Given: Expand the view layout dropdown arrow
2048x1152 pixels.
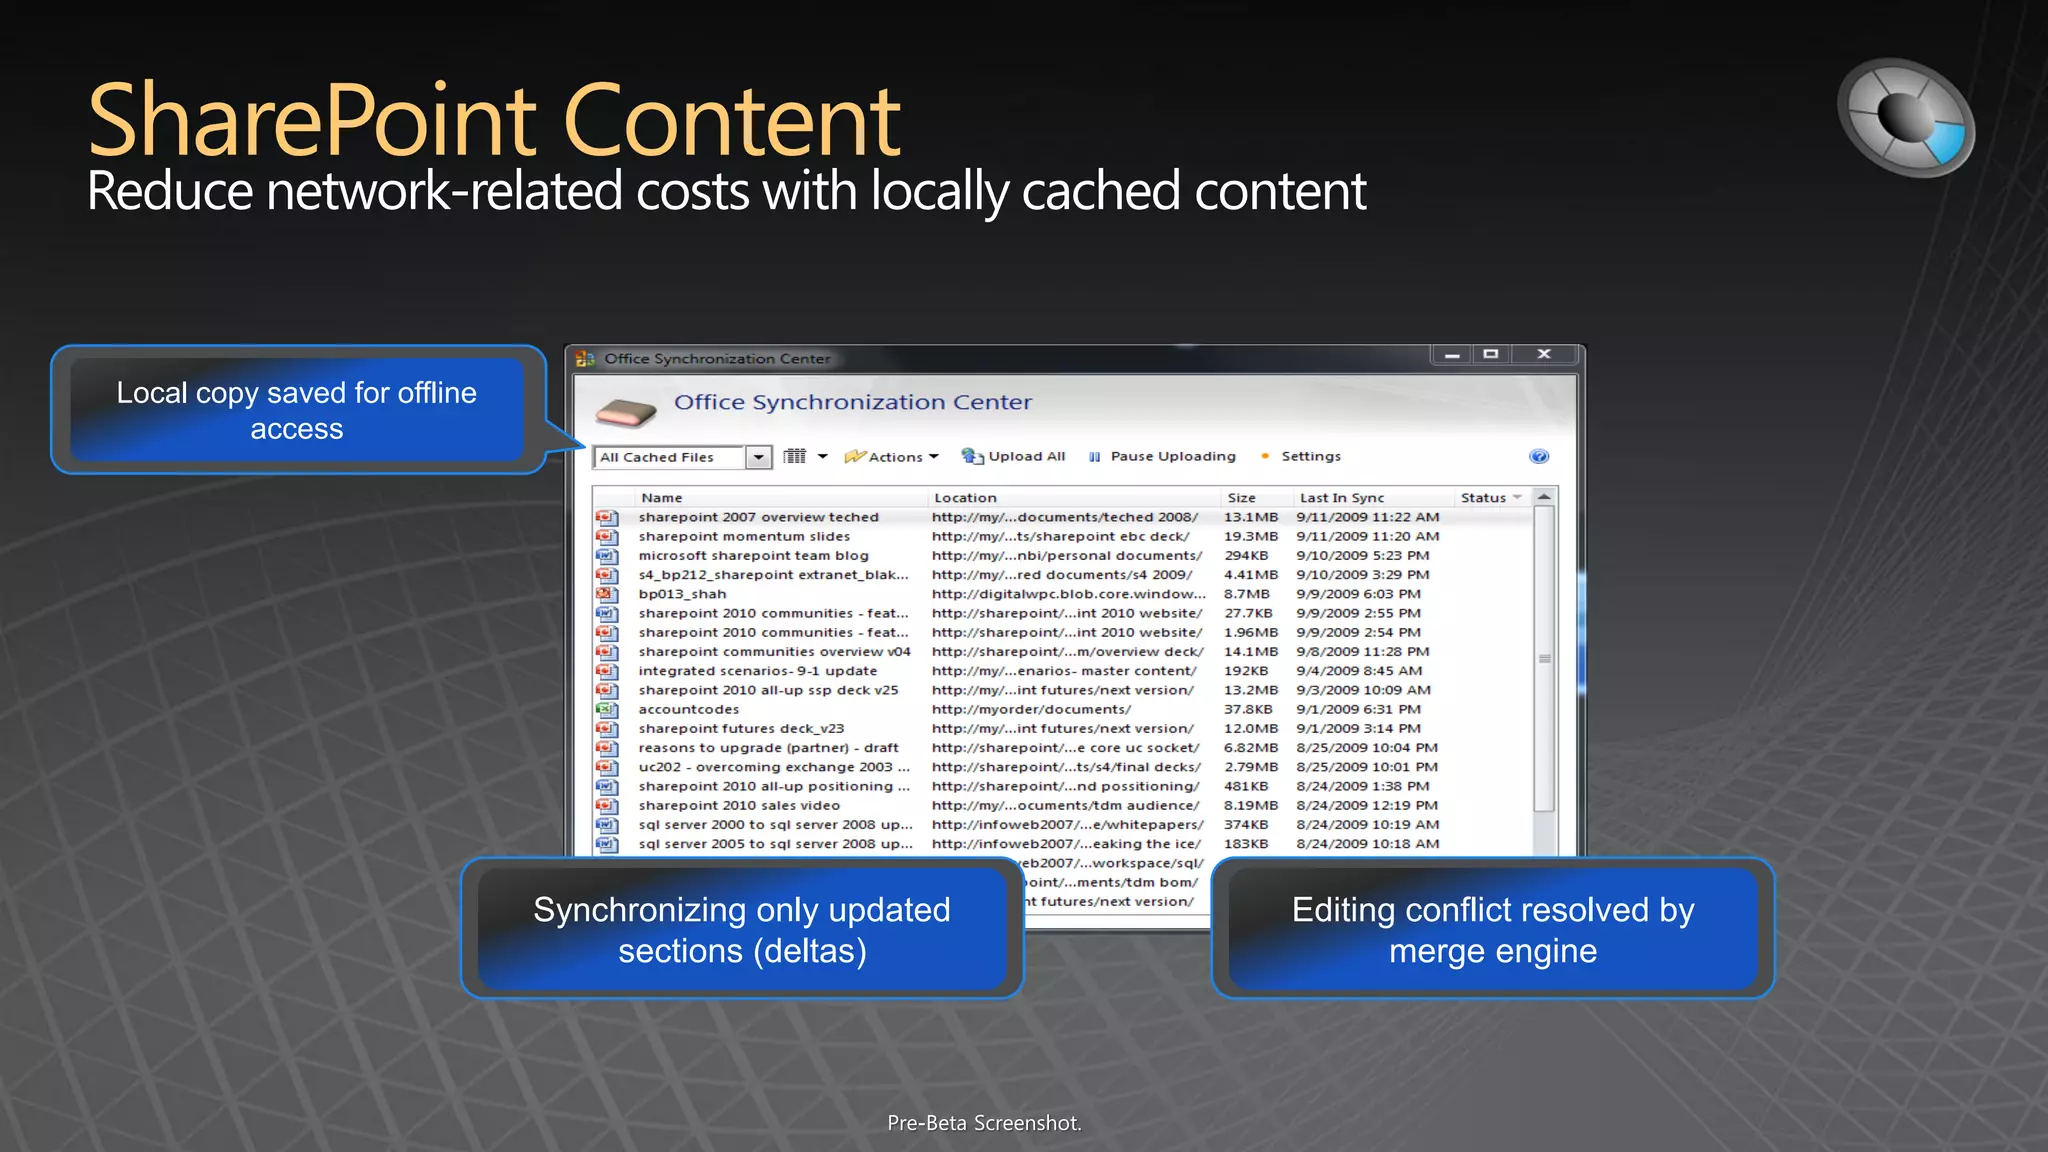Looking at the screenshot, I should (x=822, y=456).
